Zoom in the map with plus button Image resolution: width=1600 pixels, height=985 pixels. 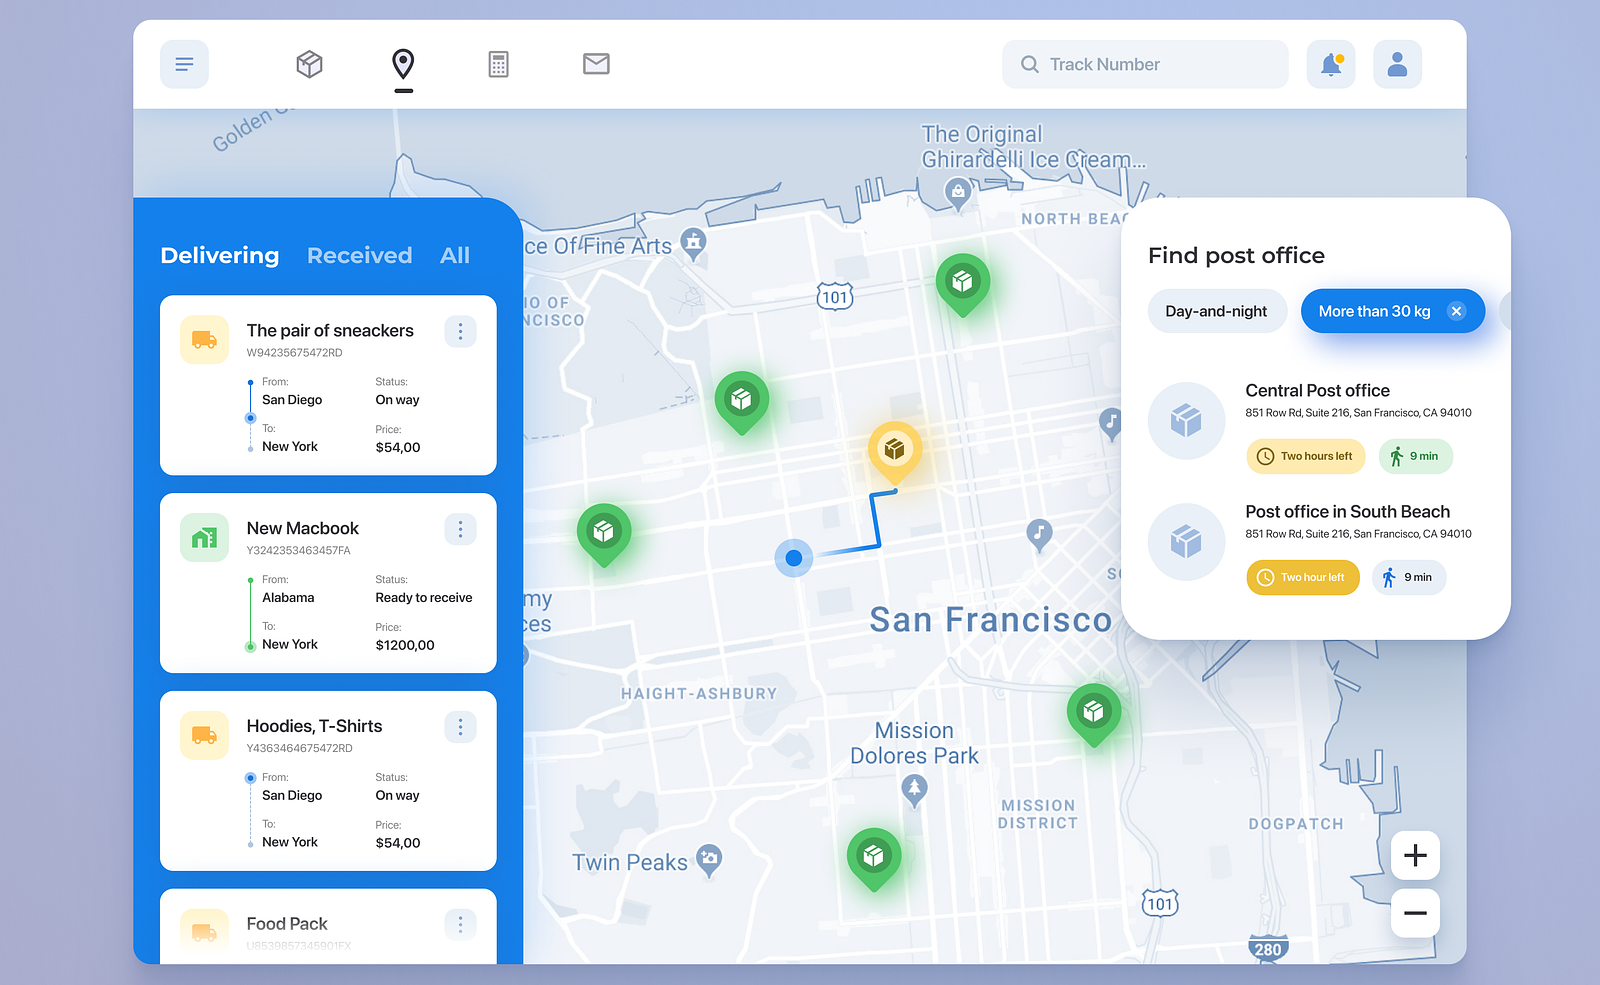point(1415,855)
